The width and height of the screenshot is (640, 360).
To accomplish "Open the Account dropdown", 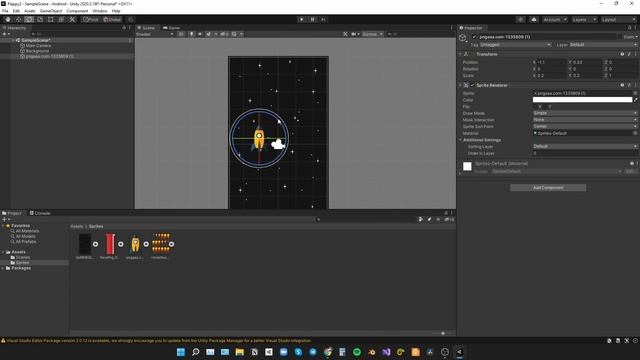I will [555, 20].
